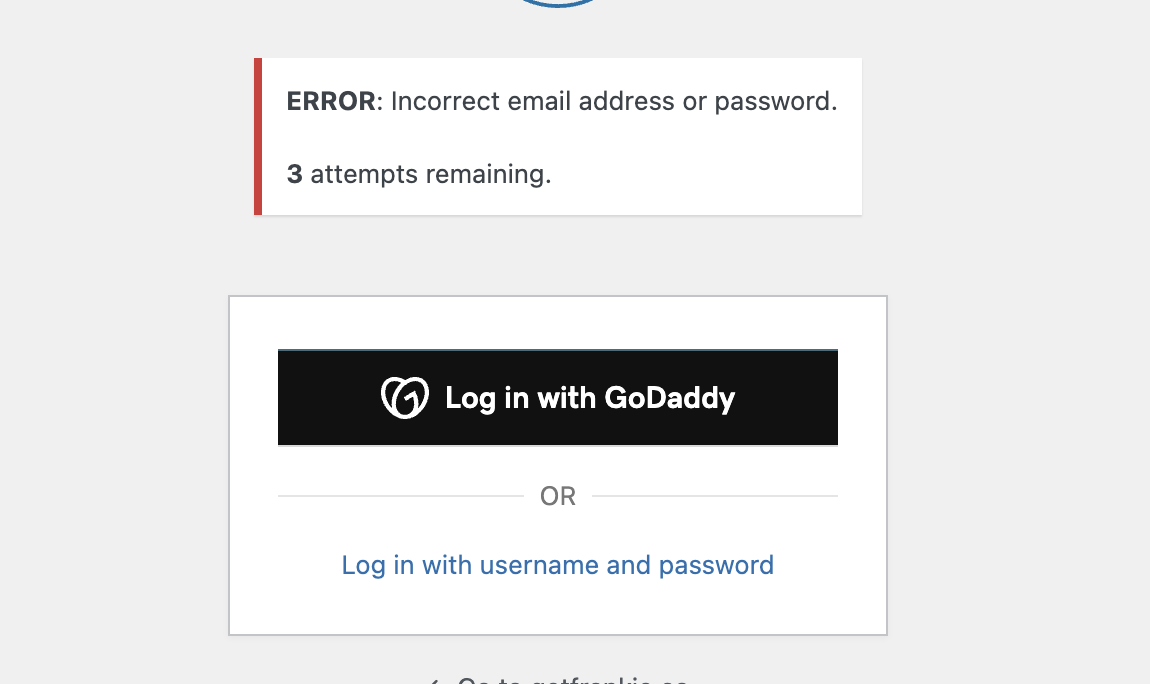The image size is (1150, 684).
Task: Click the divider line left of OR
Action: pyautogui.click(x=400, y=496)
